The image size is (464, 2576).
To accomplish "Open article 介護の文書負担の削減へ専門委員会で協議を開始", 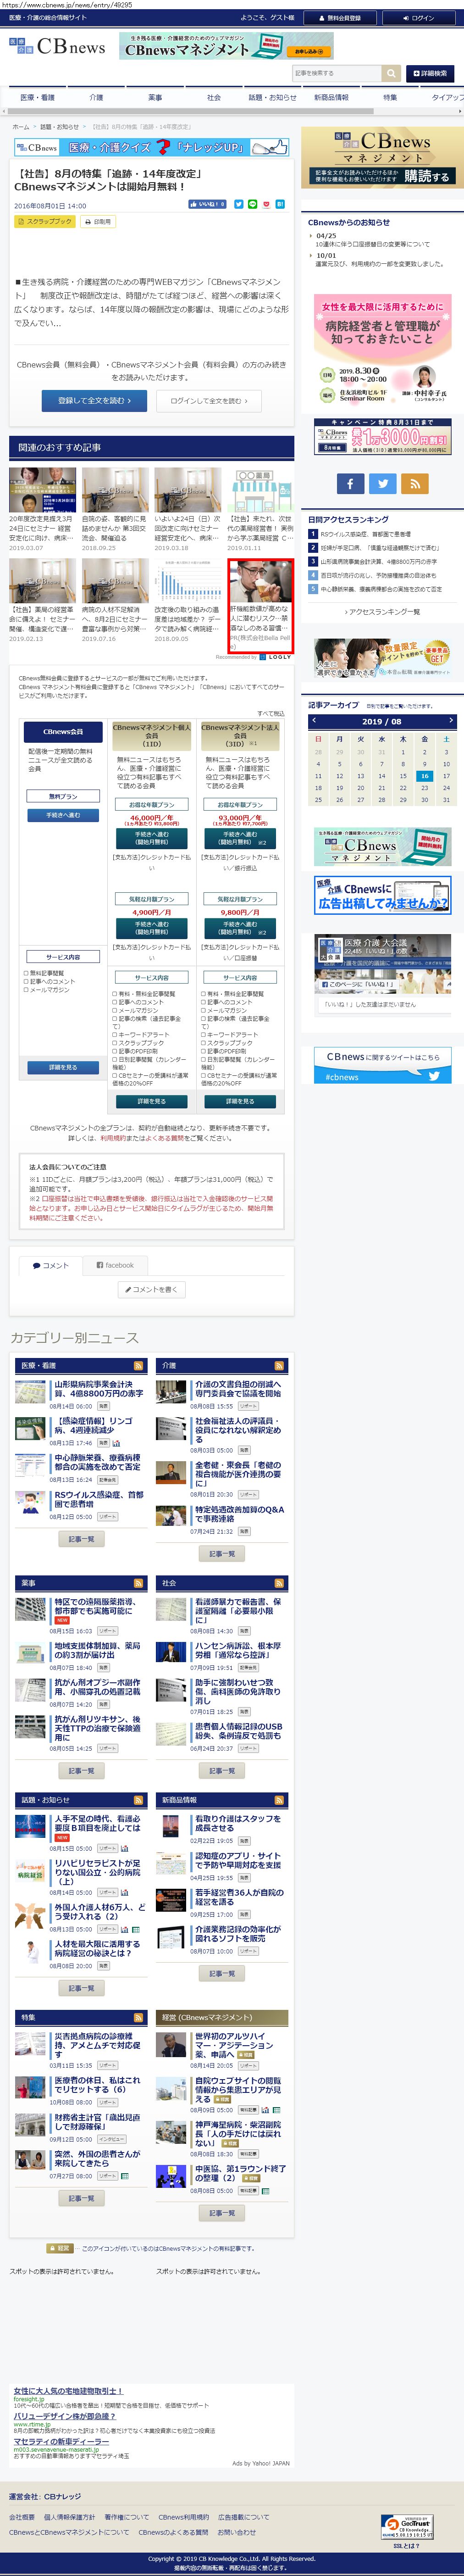I will pyautogui.click(x=238, y=1389).
